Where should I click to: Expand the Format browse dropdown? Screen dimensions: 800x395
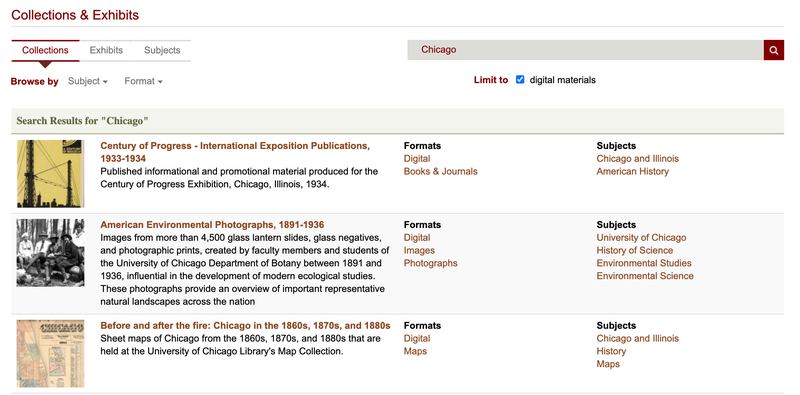coord(143,81)
